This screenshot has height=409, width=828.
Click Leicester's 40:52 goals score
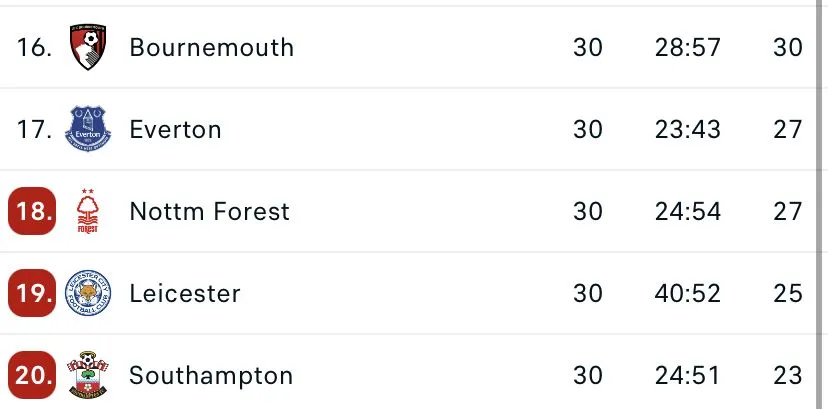click(688, 293)
